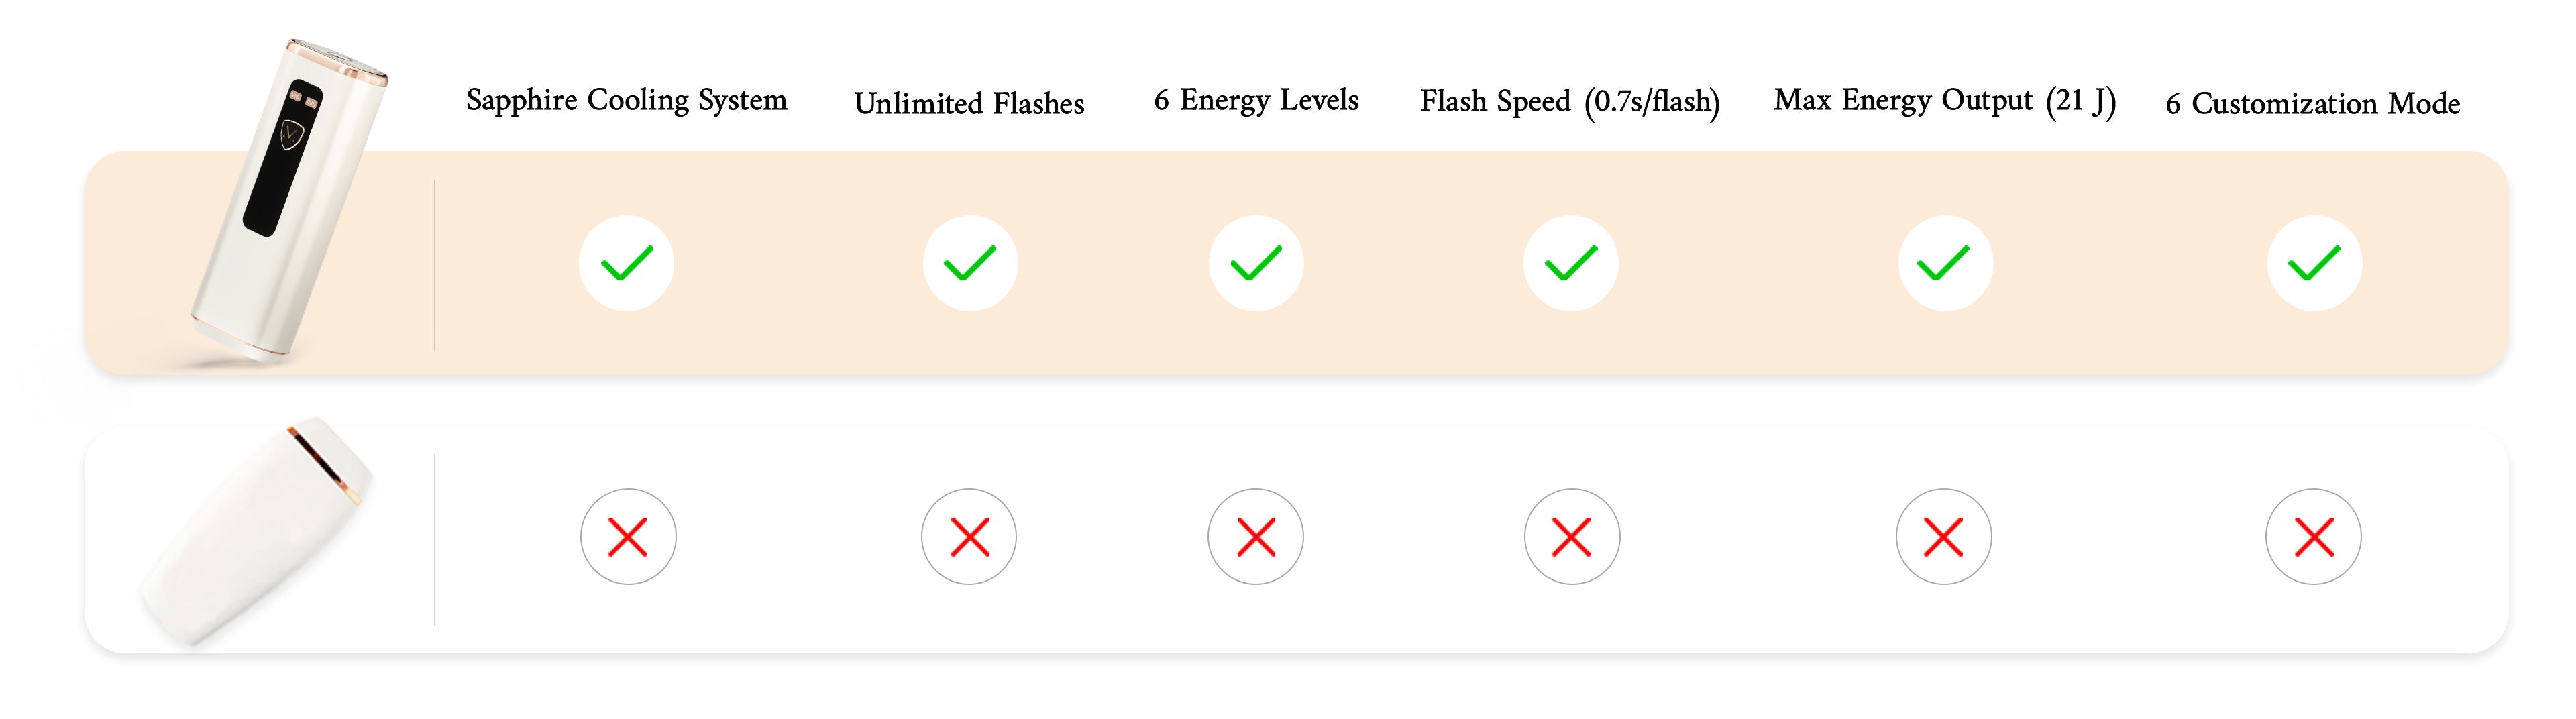Click the Max Energy Output (21 J) heading
This screenshot has height=719, width=2576.
[1945, 101]
